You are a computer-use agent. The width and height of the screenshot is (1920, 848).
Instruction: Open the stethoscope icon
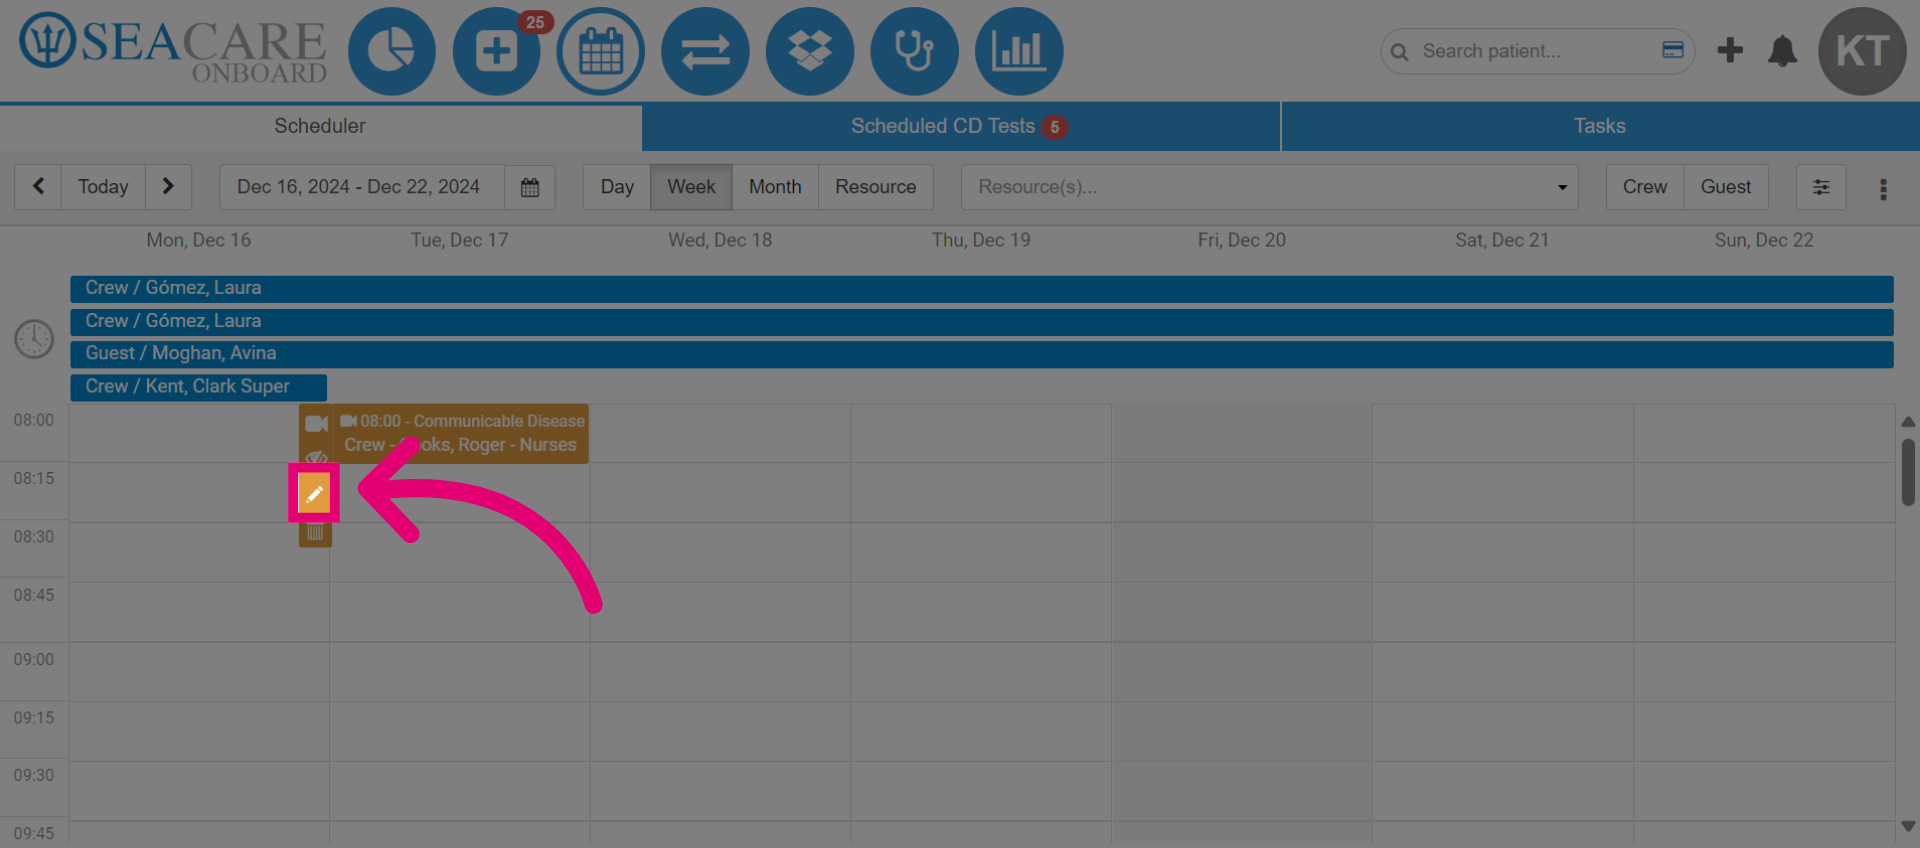point(914,51)
